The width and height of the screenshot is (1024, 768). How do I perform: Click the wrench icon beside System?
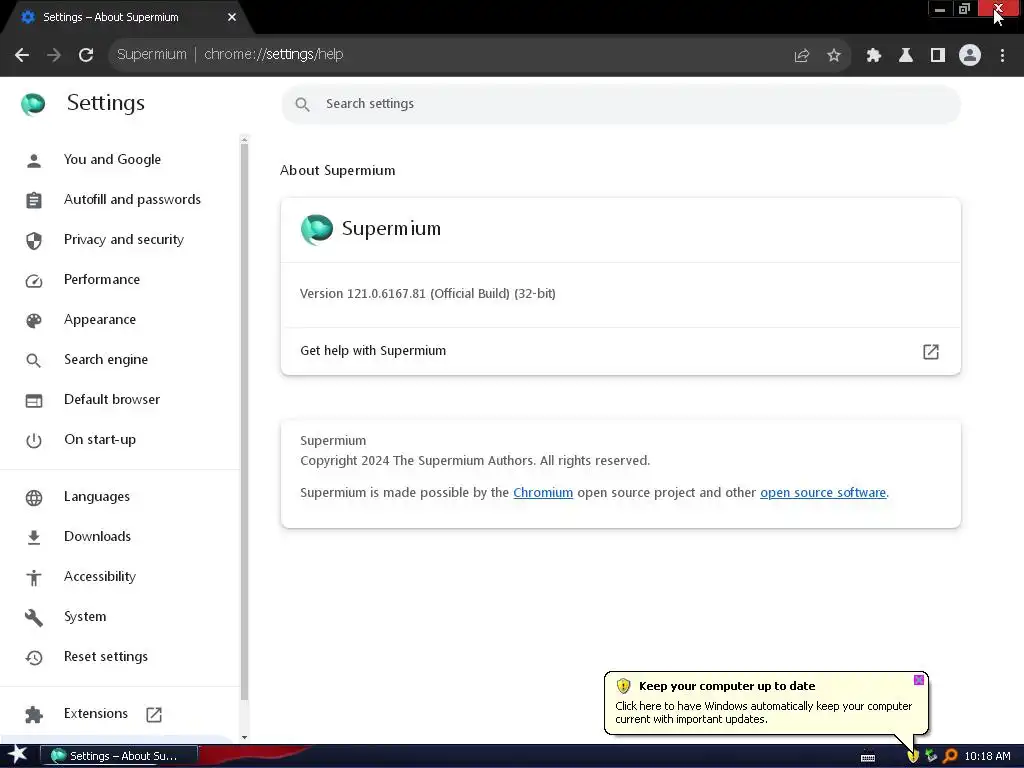[x=34, y=618]
